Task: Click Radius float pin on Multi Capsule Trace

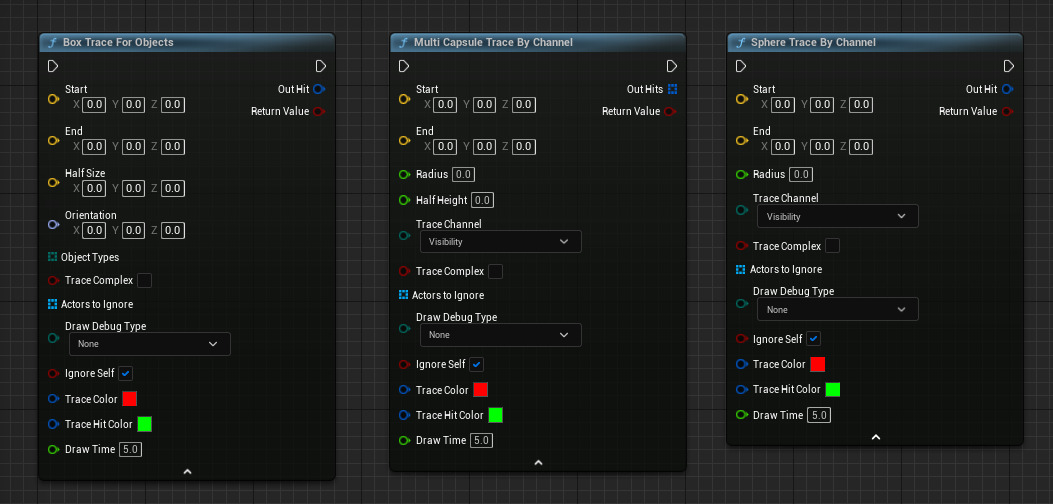Action: [x=404, y=175]
